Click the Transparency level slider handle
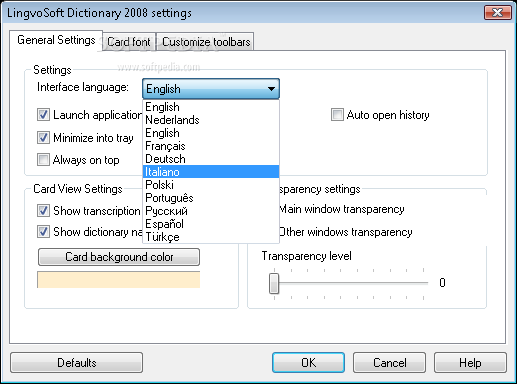The height and width of the screenshot is (384, 517). click(x=274, y=284)
